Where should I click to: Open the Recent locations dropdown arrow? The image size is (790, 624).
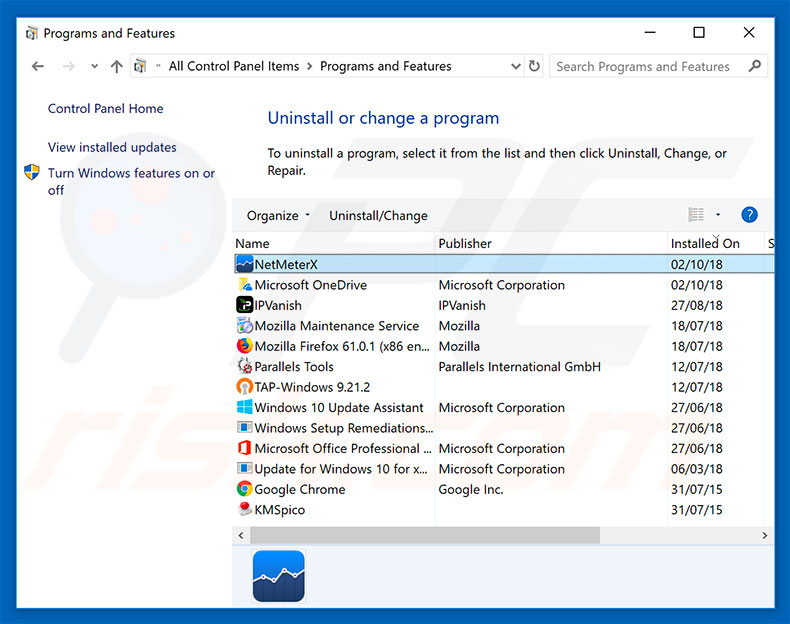[x=94, y=66]
